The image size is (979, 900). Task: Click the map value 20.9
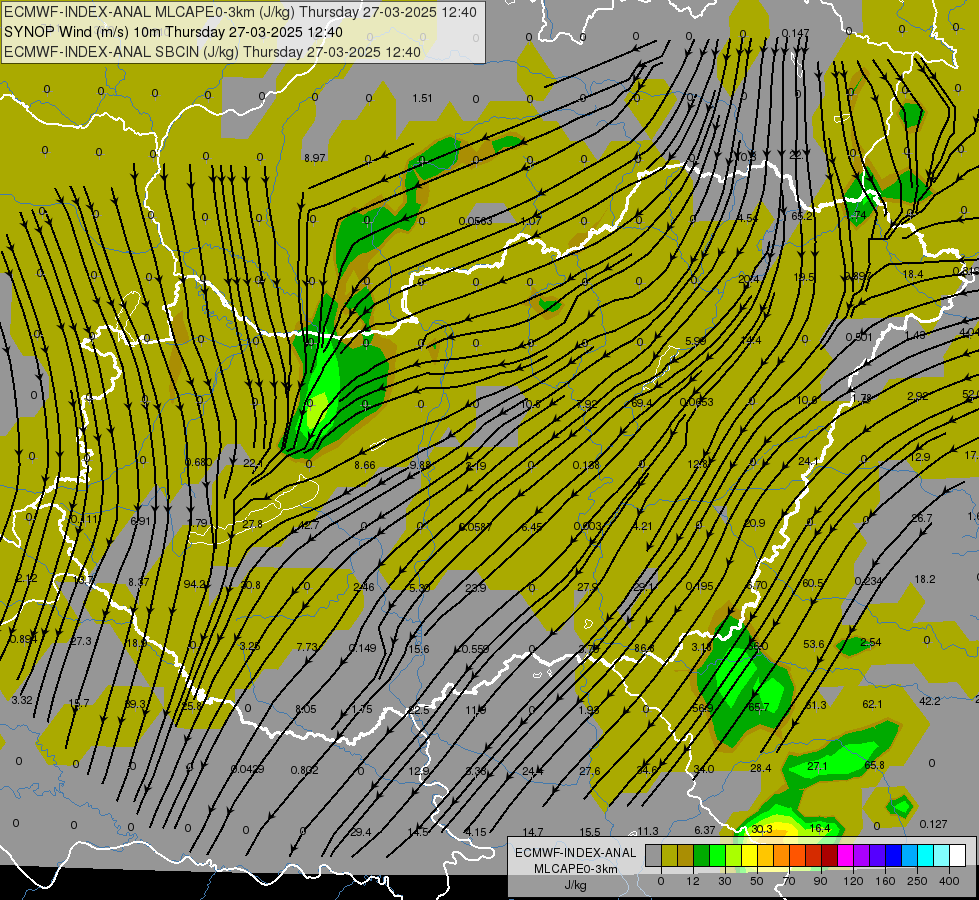[x=755, y=523]
